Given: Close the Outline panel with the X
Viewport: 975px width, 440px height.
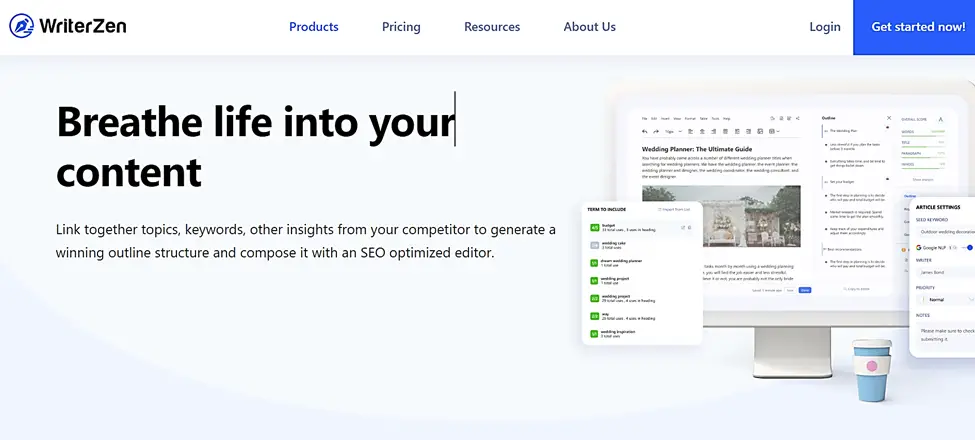Looking at the screenshot, I should (x=889, y=118).
